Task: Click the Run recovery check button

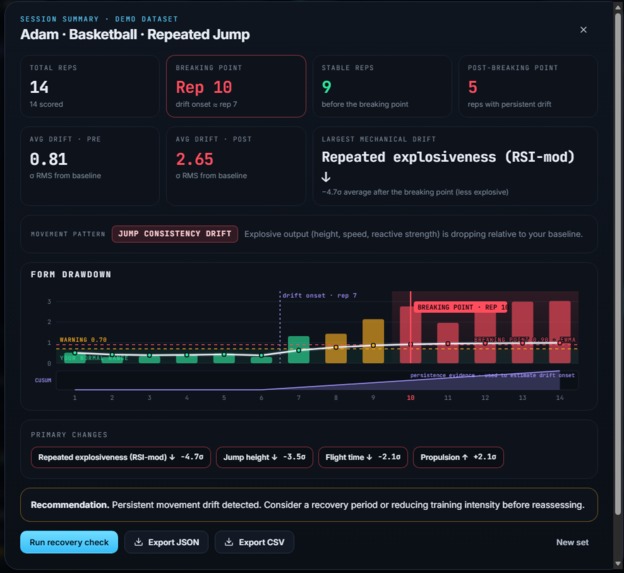Action: click(69, 542)
